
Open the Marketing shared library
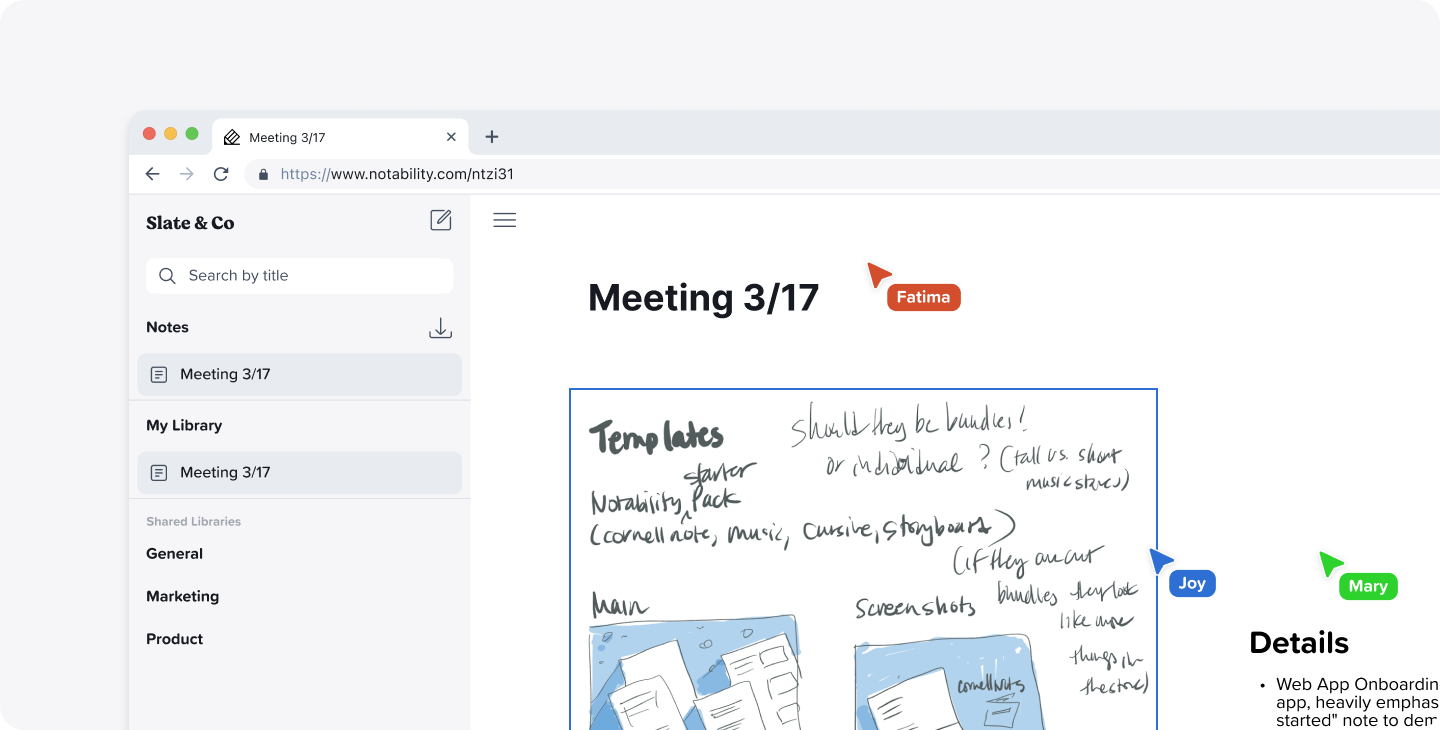(x=183, y=596)
